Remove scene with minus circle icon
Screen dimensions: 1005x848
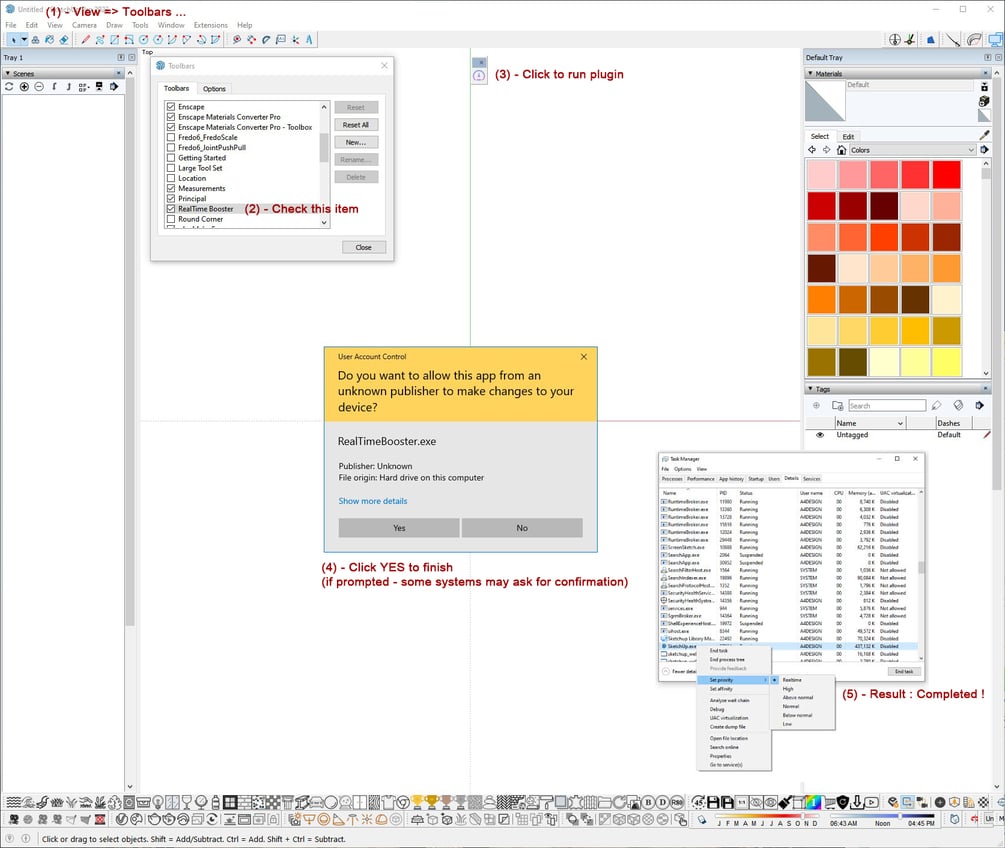pyautogui.click(x=39, y=87)
